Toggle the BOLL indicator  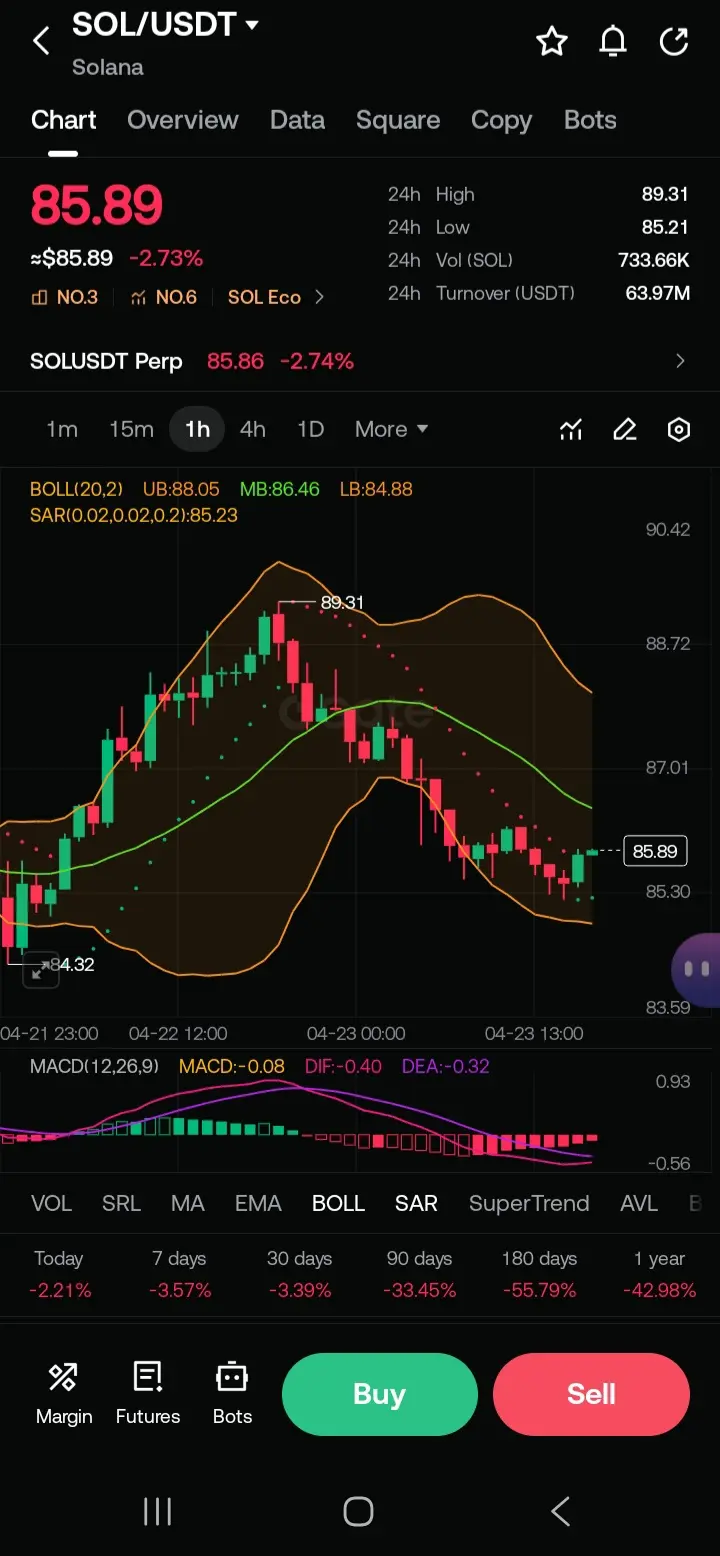tap(338, 1203)
